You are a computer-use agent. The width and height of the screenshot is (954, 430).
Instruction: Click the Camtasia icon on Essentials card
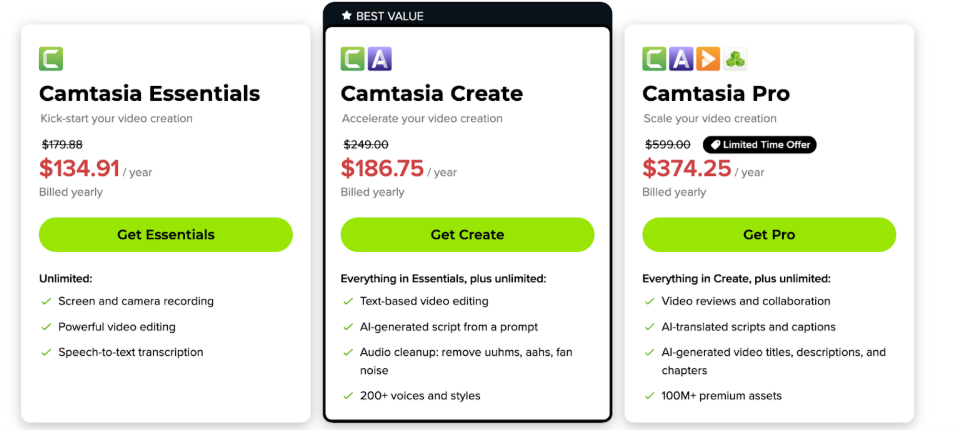51,59
